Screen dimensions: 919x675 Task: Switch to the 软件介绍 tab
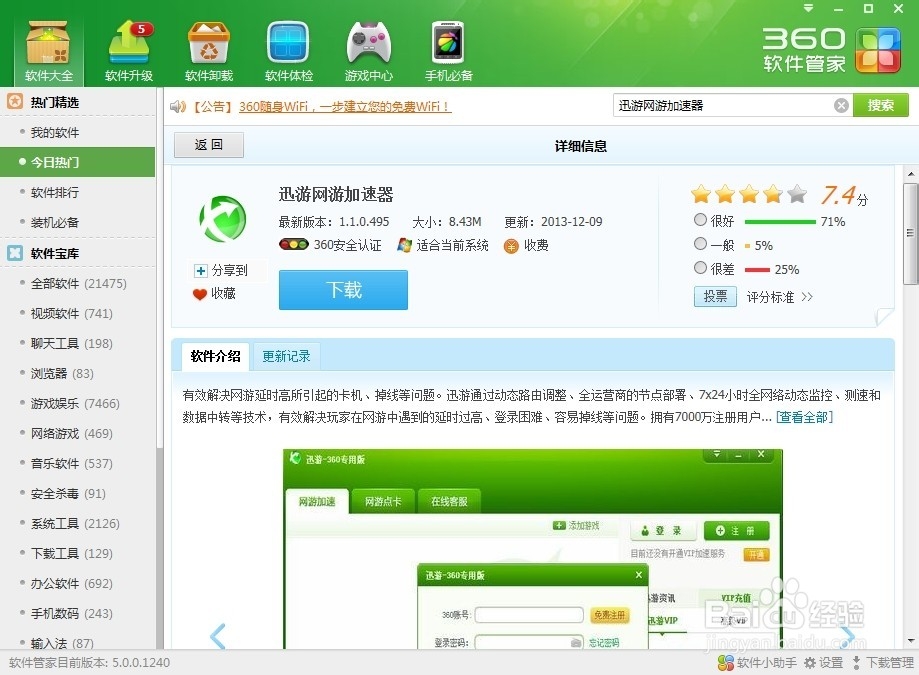tap(215, 356)
